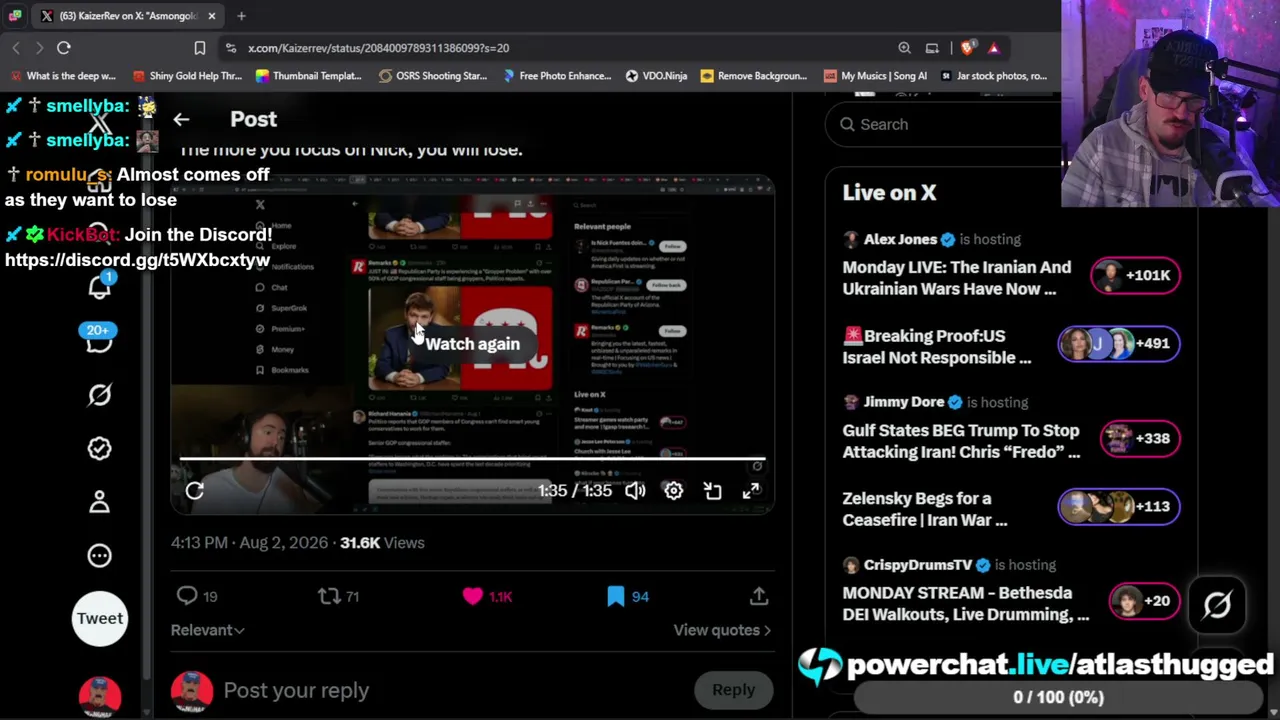The width and height of the screenshot is (1280, 720).
Task: Click the X Search box
Action: (943, 124)
